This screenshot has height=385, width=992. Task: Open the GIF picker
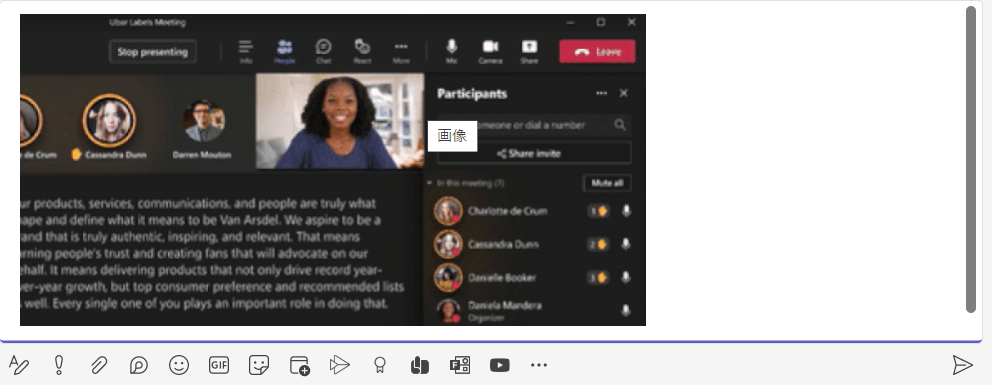click(x=219, y=365)
